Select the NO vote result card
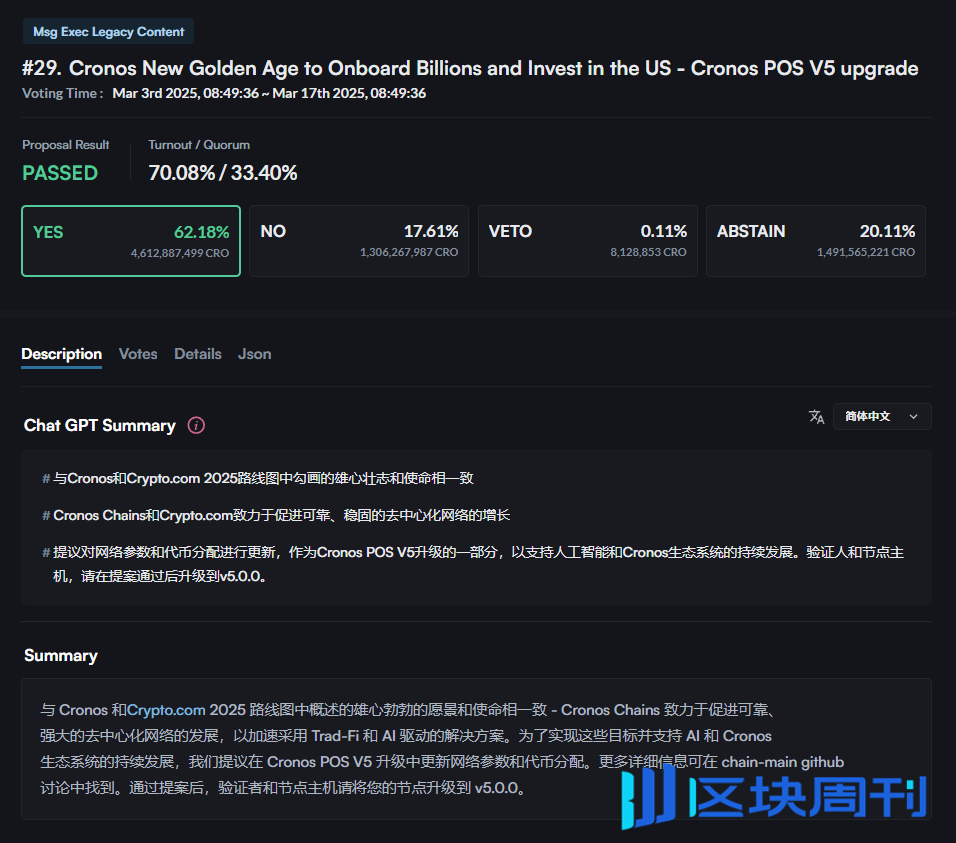The width and height of the screenshot is (956, 843). pos(359,241)
